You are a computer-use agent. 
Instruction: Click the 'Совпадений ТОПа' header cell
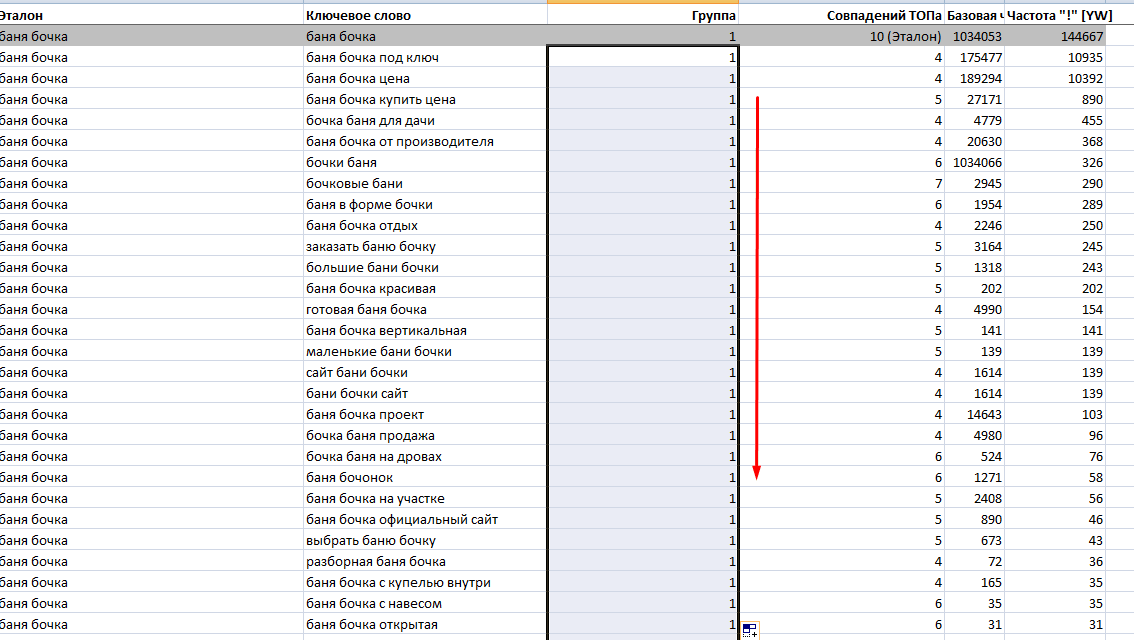841,15
